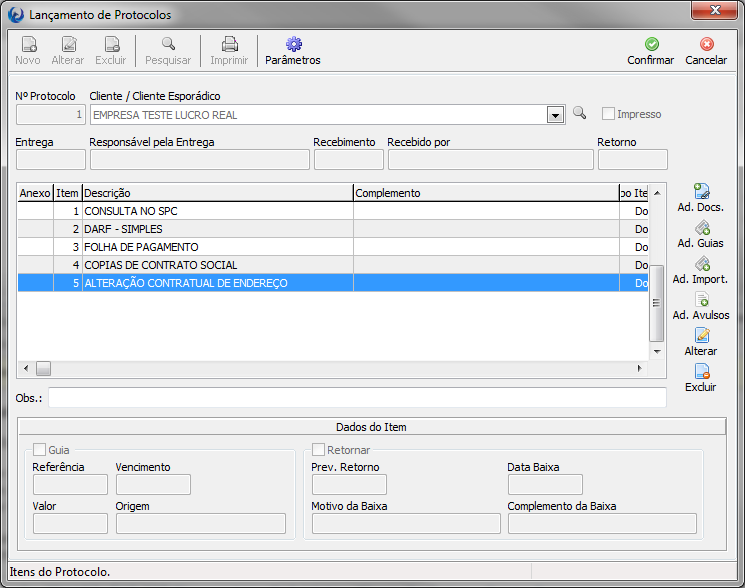
Task: Click the Recebido por field
Action: coord(491,160)
